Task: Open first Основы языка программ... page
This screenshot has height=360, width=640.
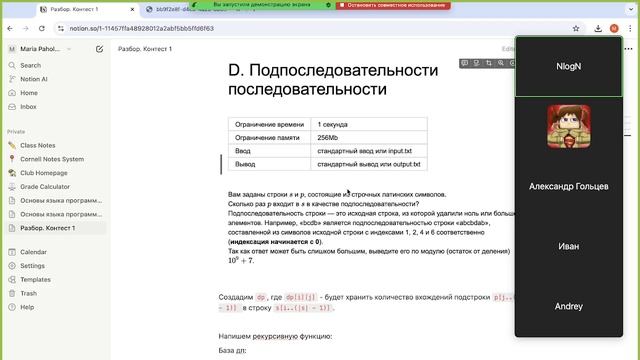Action: tap(56, 201)
